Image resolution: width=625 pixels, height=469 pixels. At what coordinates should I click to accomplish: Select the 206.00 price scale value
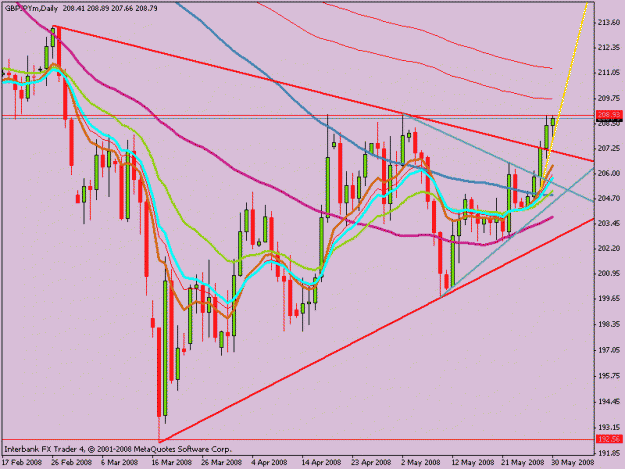tap(608, 173)
